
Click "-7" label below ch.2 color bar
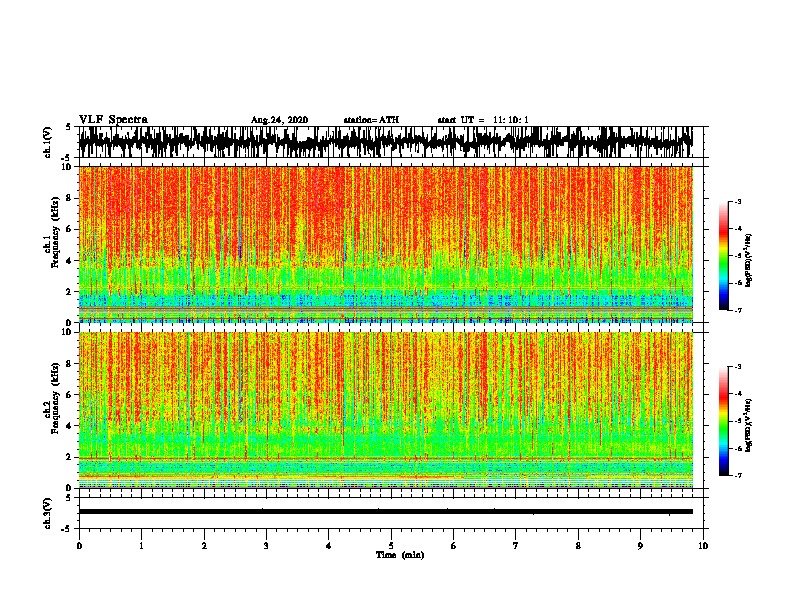point(738,475)
